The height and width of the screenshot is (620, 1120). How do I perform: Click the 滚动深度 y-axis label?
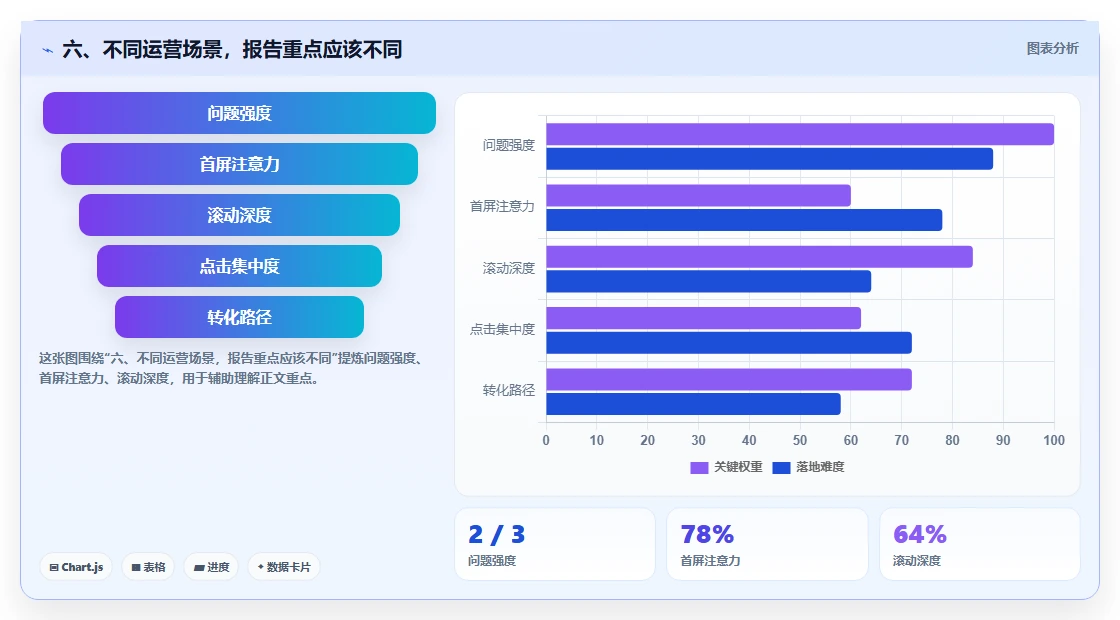tap(509, 269)
